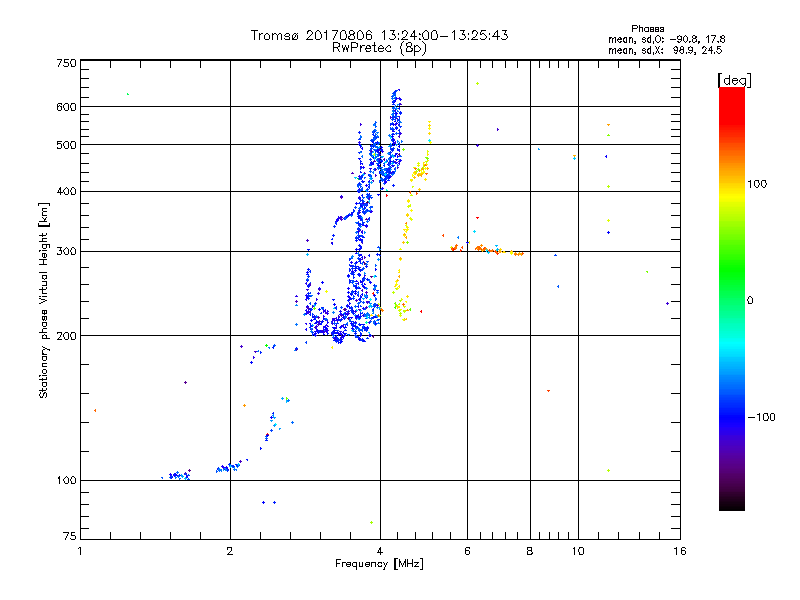The height and width of the screenshot is (600, 800).
Task: Click the 'Phases' heading at top right
Action: 647,29
